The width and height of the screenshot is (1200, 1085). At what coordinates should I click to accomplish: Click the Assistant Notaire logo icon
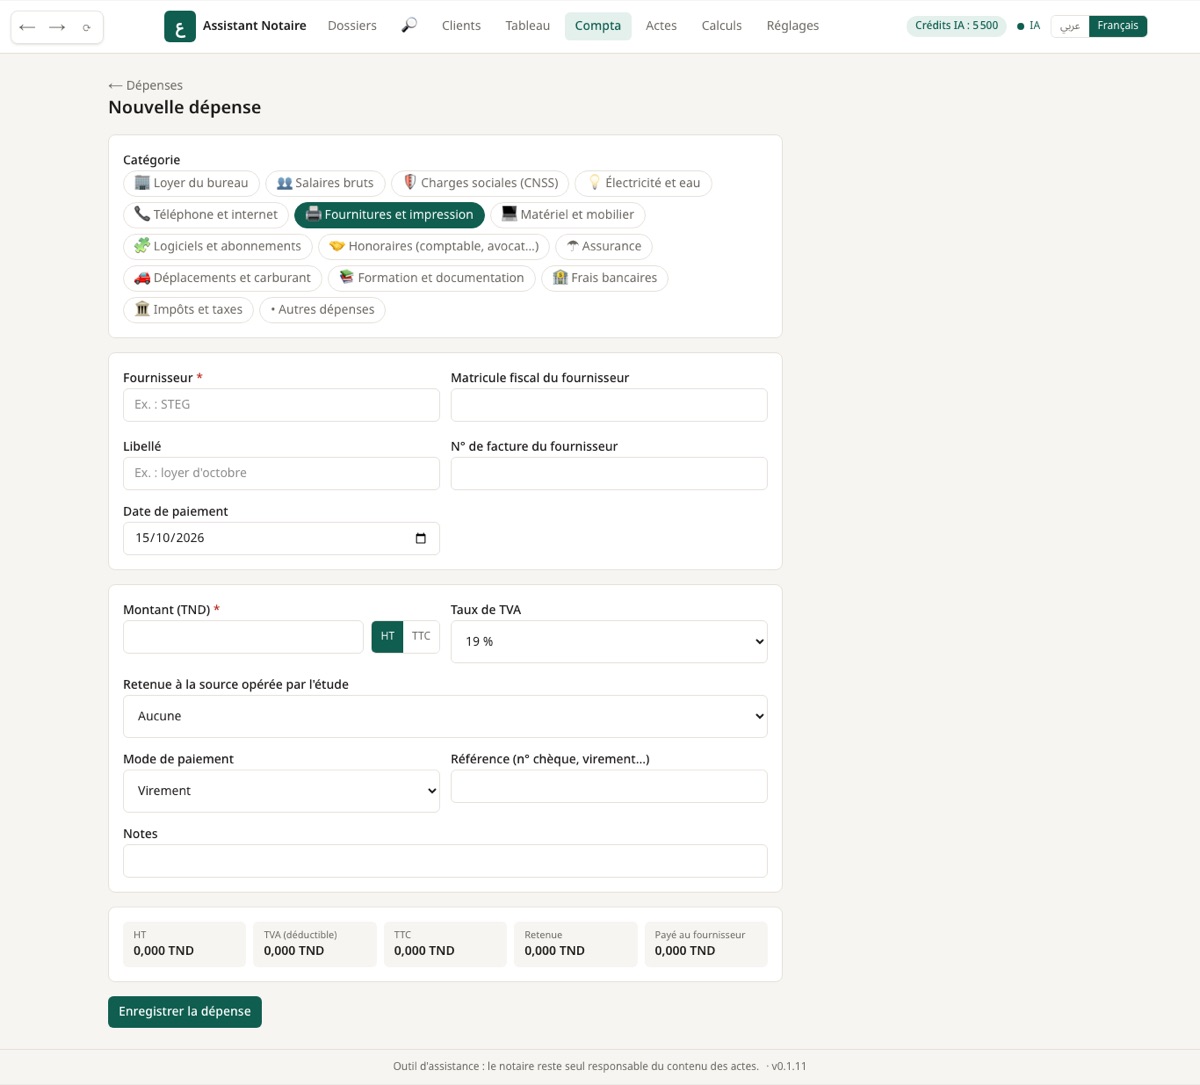(x=180, y=26)
